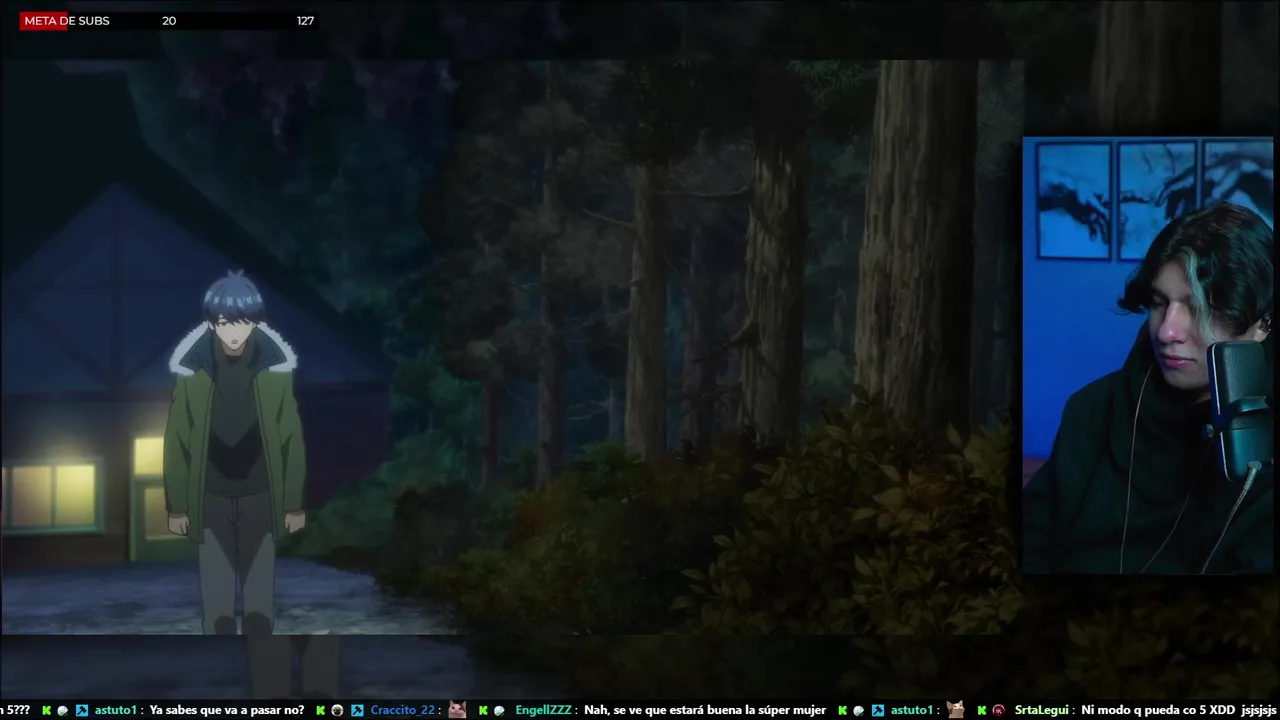Click the META DE SUBS goal progress bar
1280x720 pixels.
(x=168, y=21)
